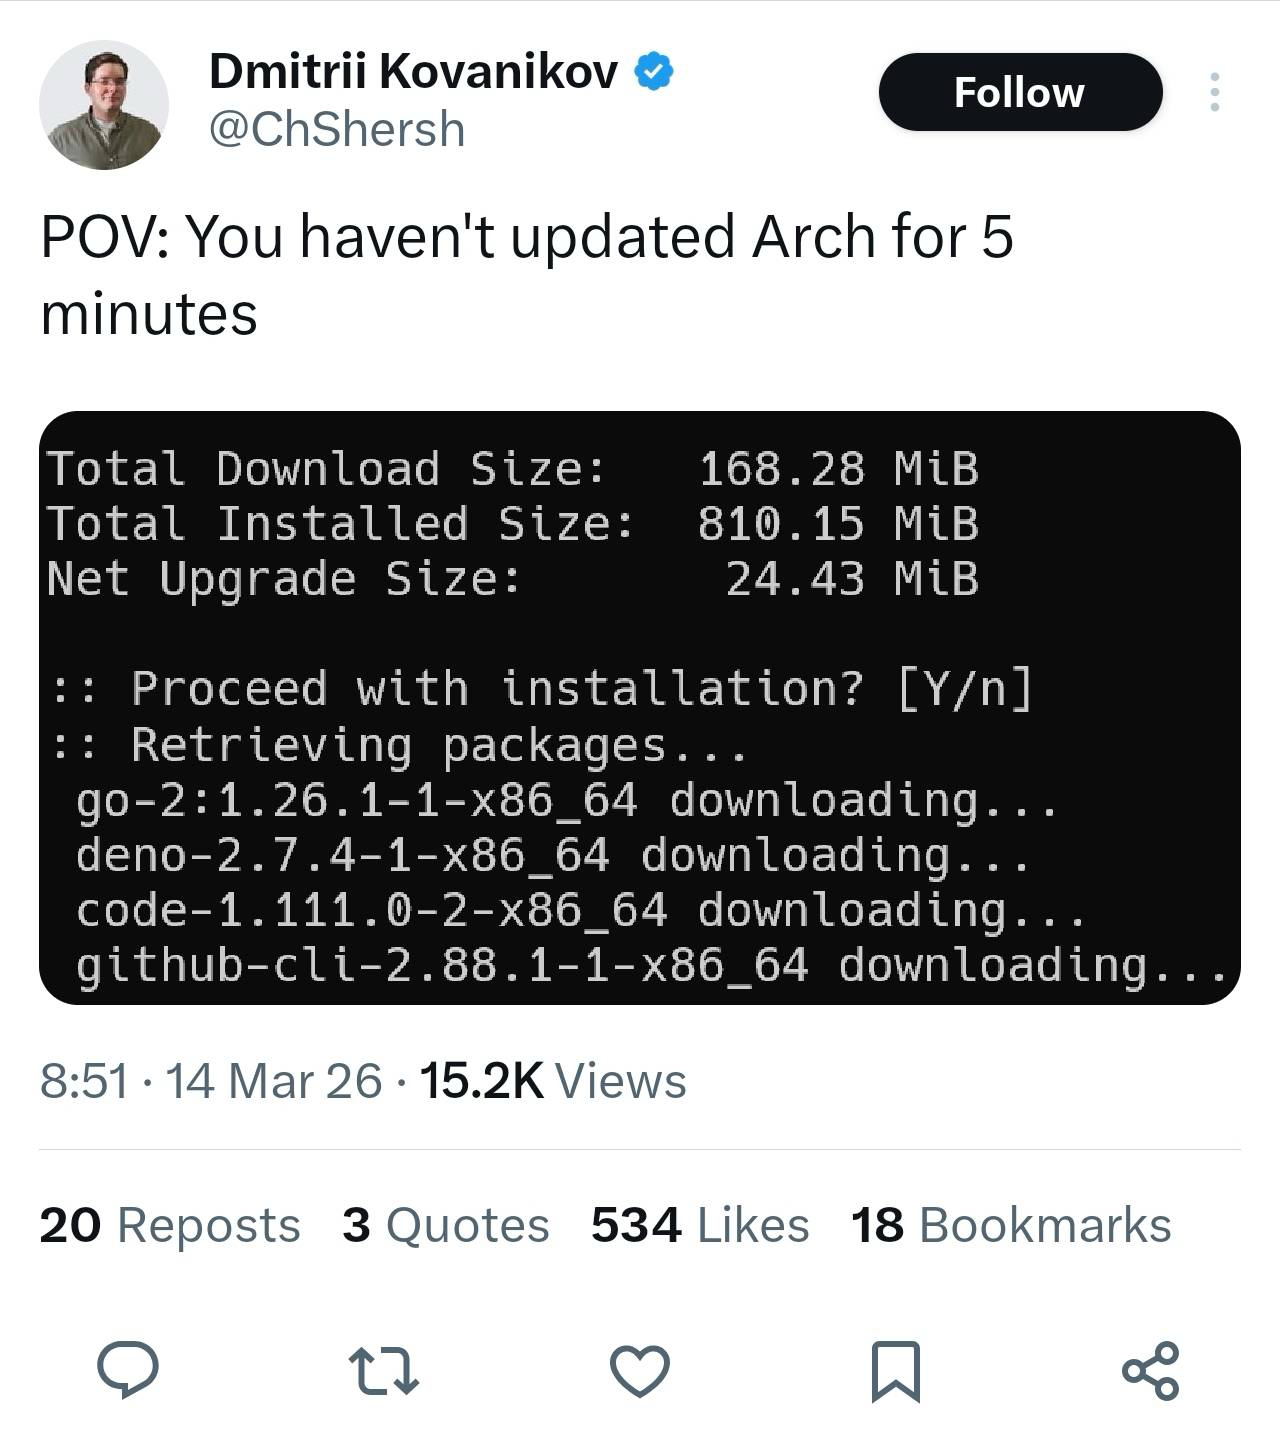Click the reply speech bubble icon
This screenshot has height=1436, width=1280.
point(127,1370)
